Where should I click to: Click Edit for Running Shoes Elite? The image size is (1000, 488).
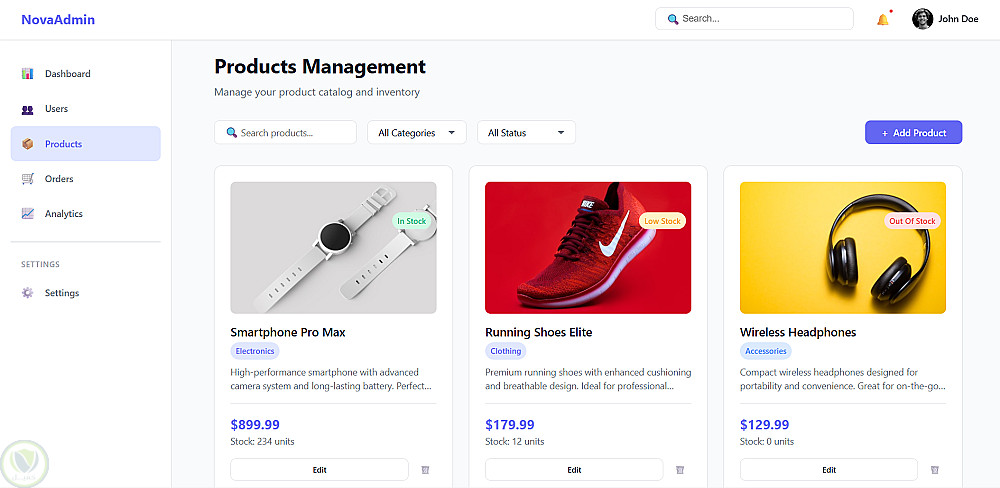(574, 470)
